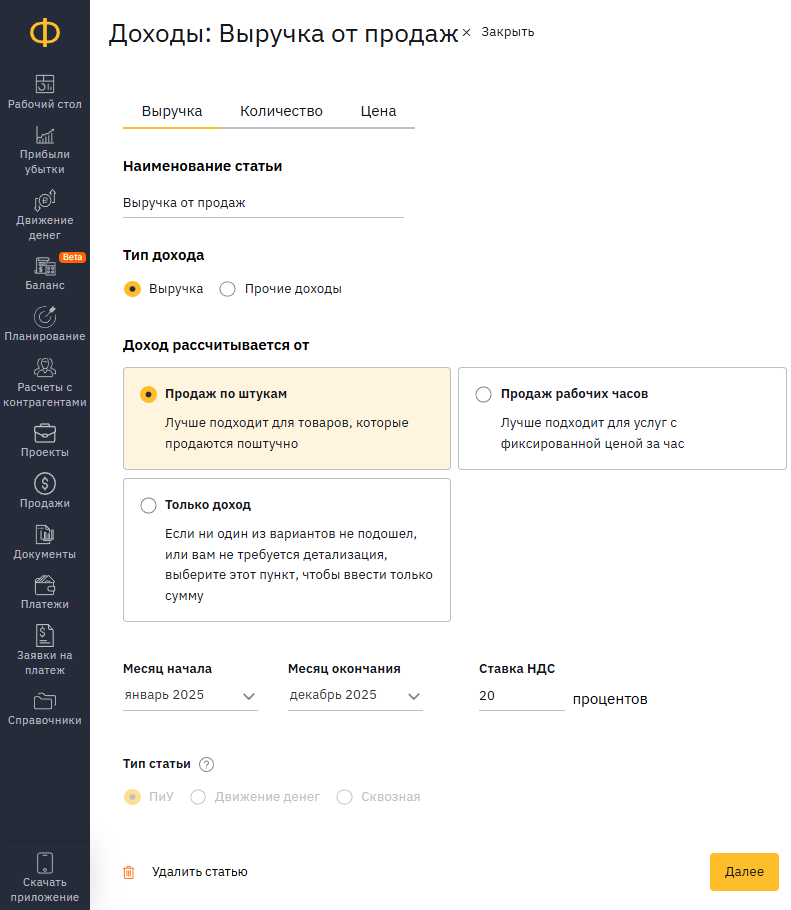Open Платежи wallet icon
791x910 pixels.
(x=45, y=585)
